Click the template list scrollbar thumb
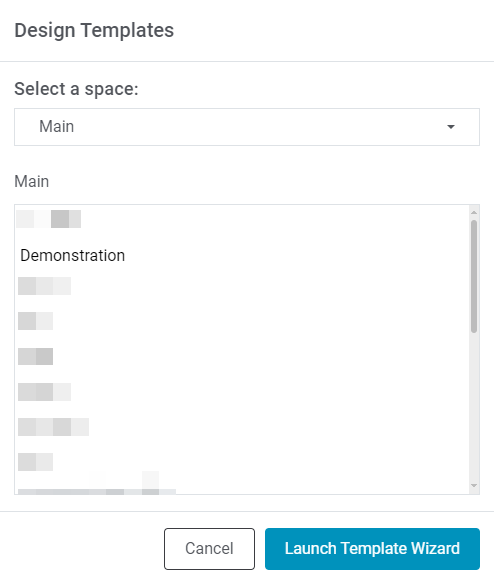 point(474,277)
